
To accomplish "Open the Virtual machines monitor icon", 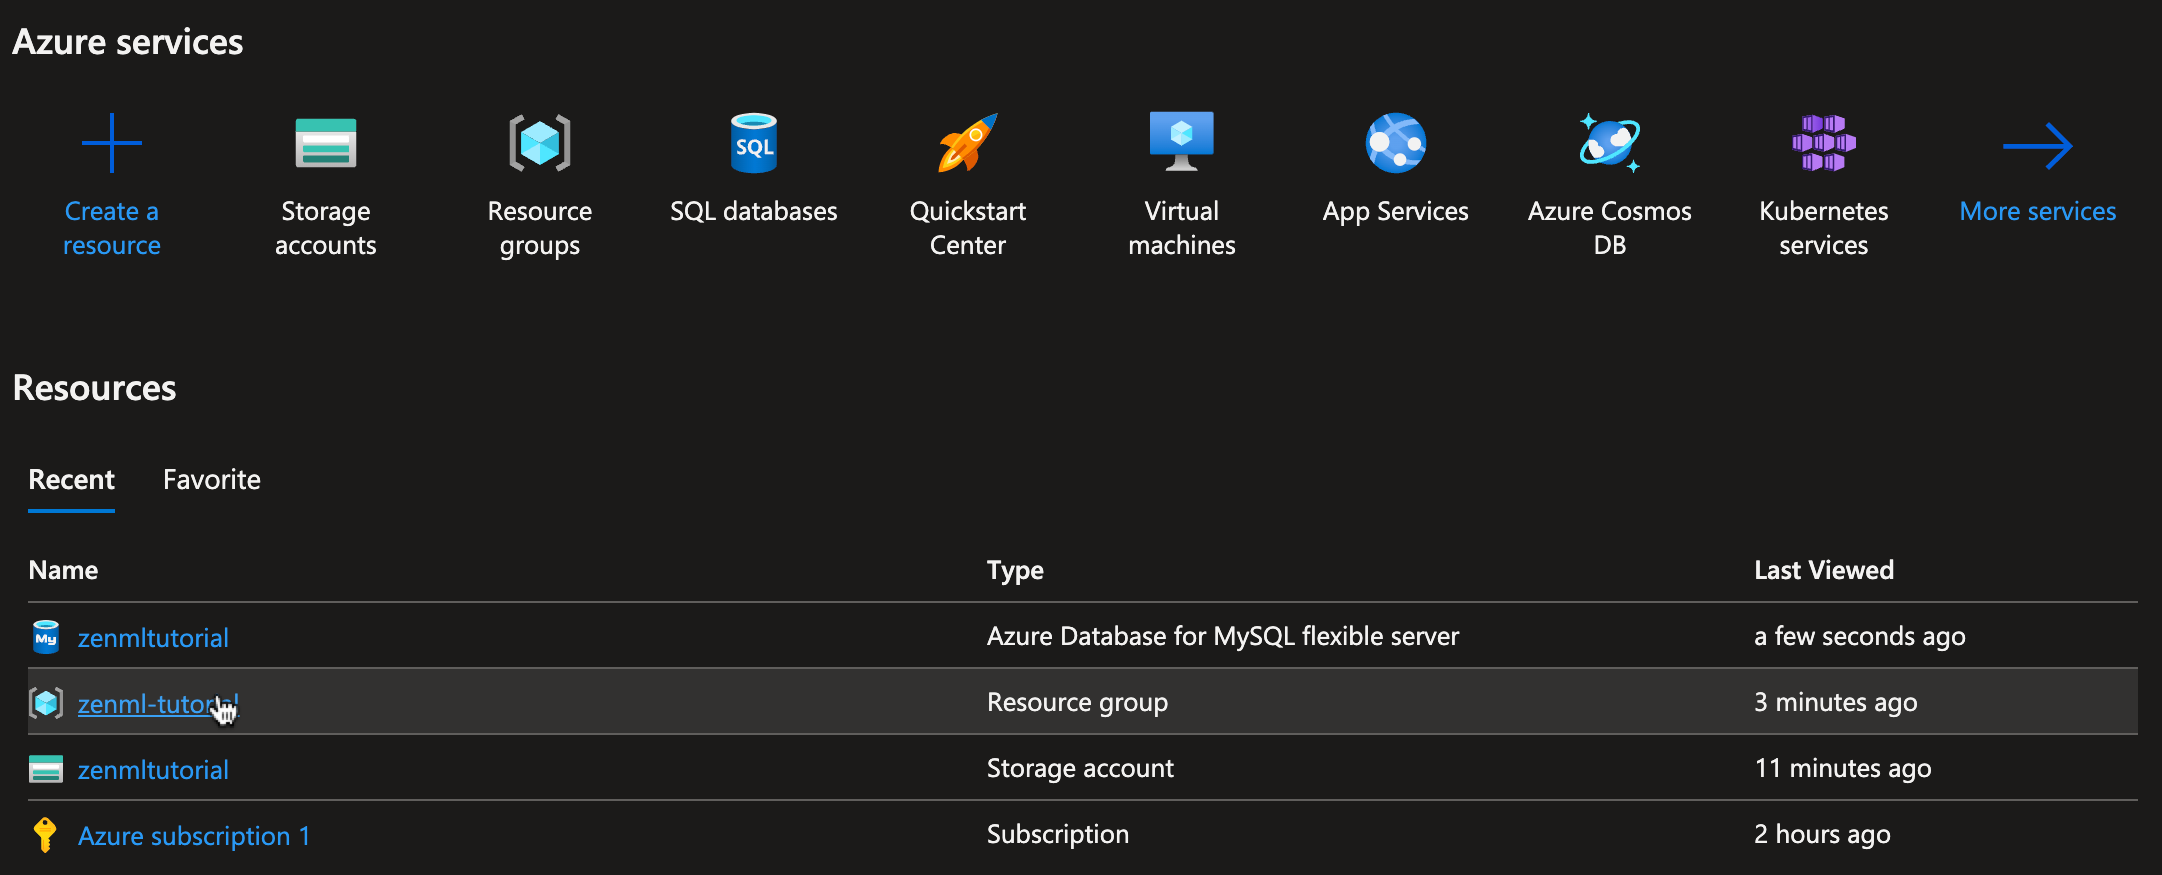I will coord(1182,141).
